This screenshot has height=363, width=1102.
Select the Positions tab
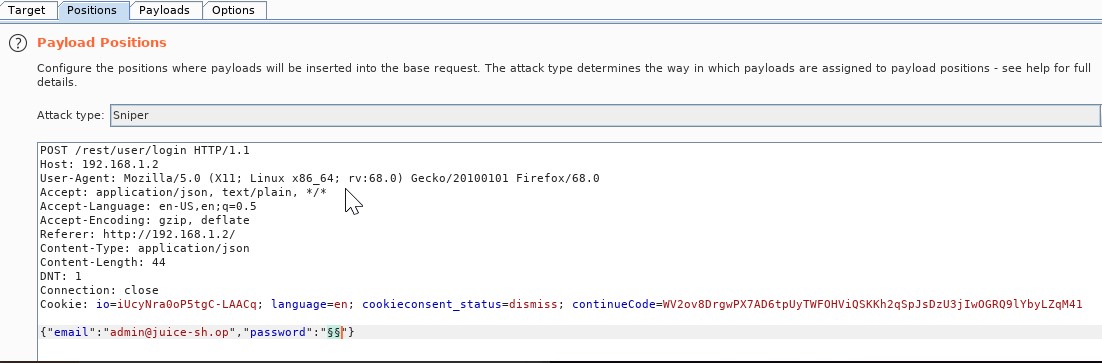(x=91, y=10)
